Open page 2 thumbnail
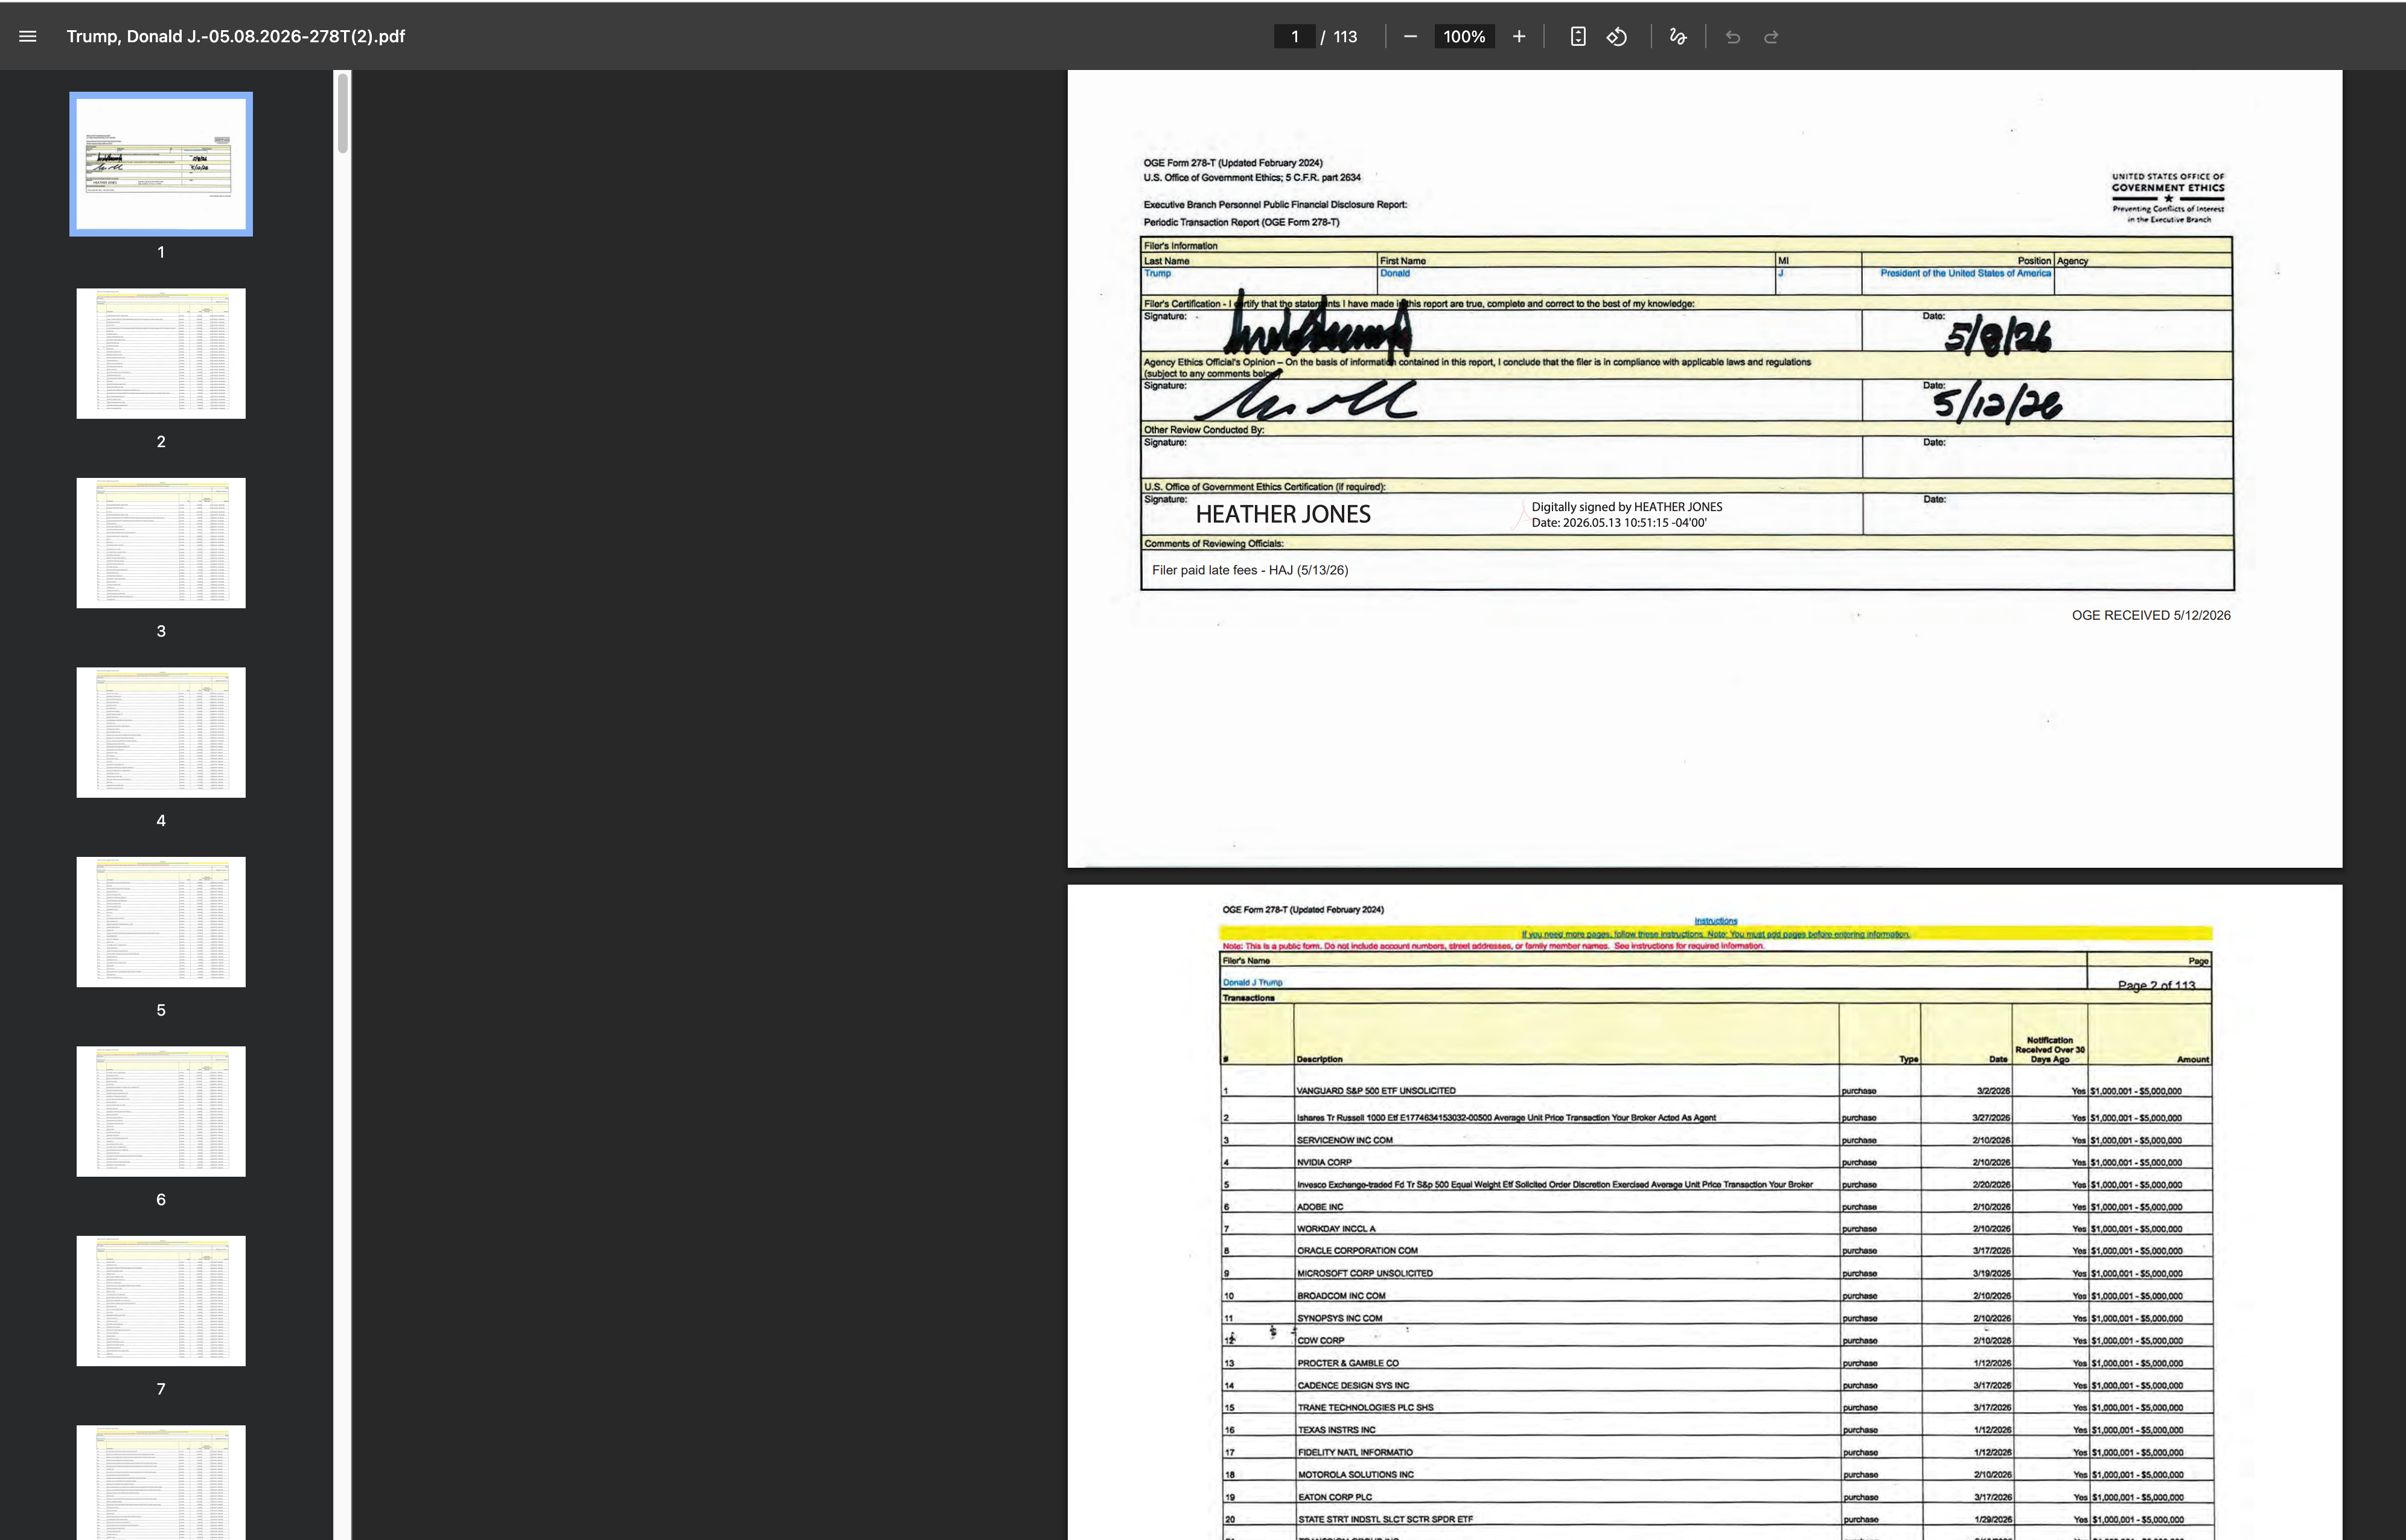Screen dimensions: 2406x1540 pyautogui.click(x=161, y=354)
